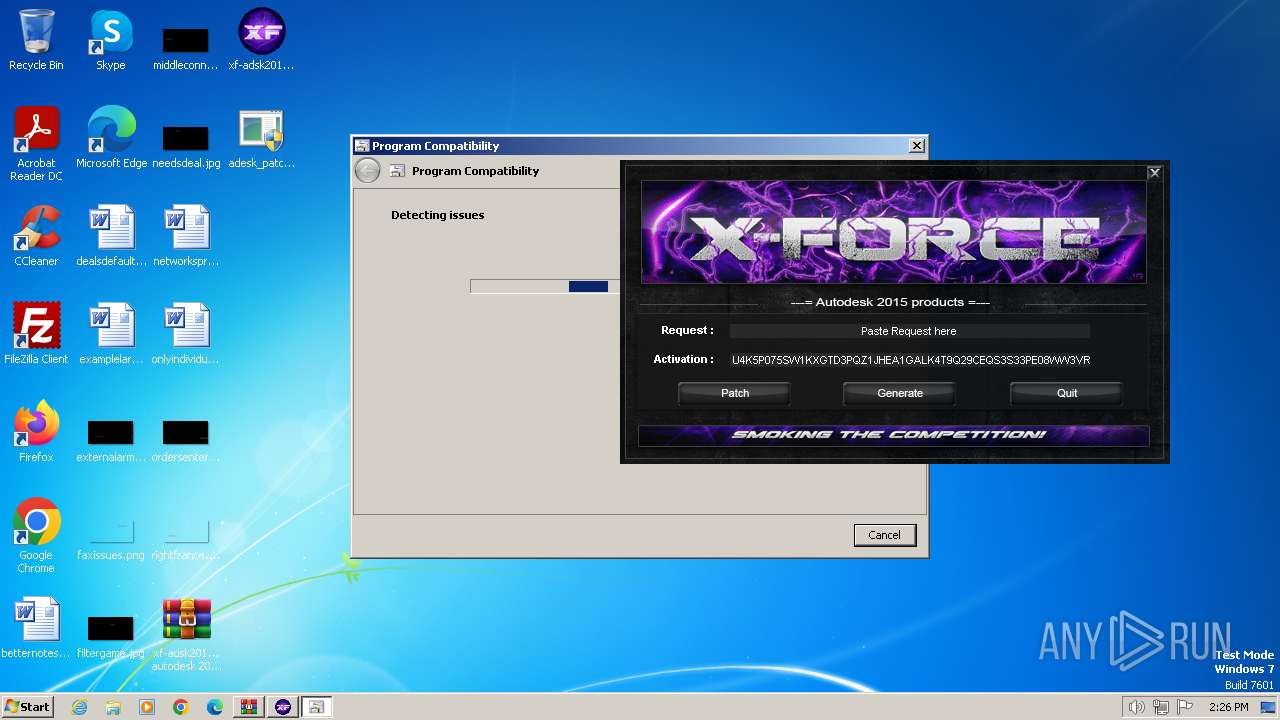Viewport: 1280px width, 720px height.
Task: Click the taskbar clock showing 2:26 PM
Action: pos(1228,707)
